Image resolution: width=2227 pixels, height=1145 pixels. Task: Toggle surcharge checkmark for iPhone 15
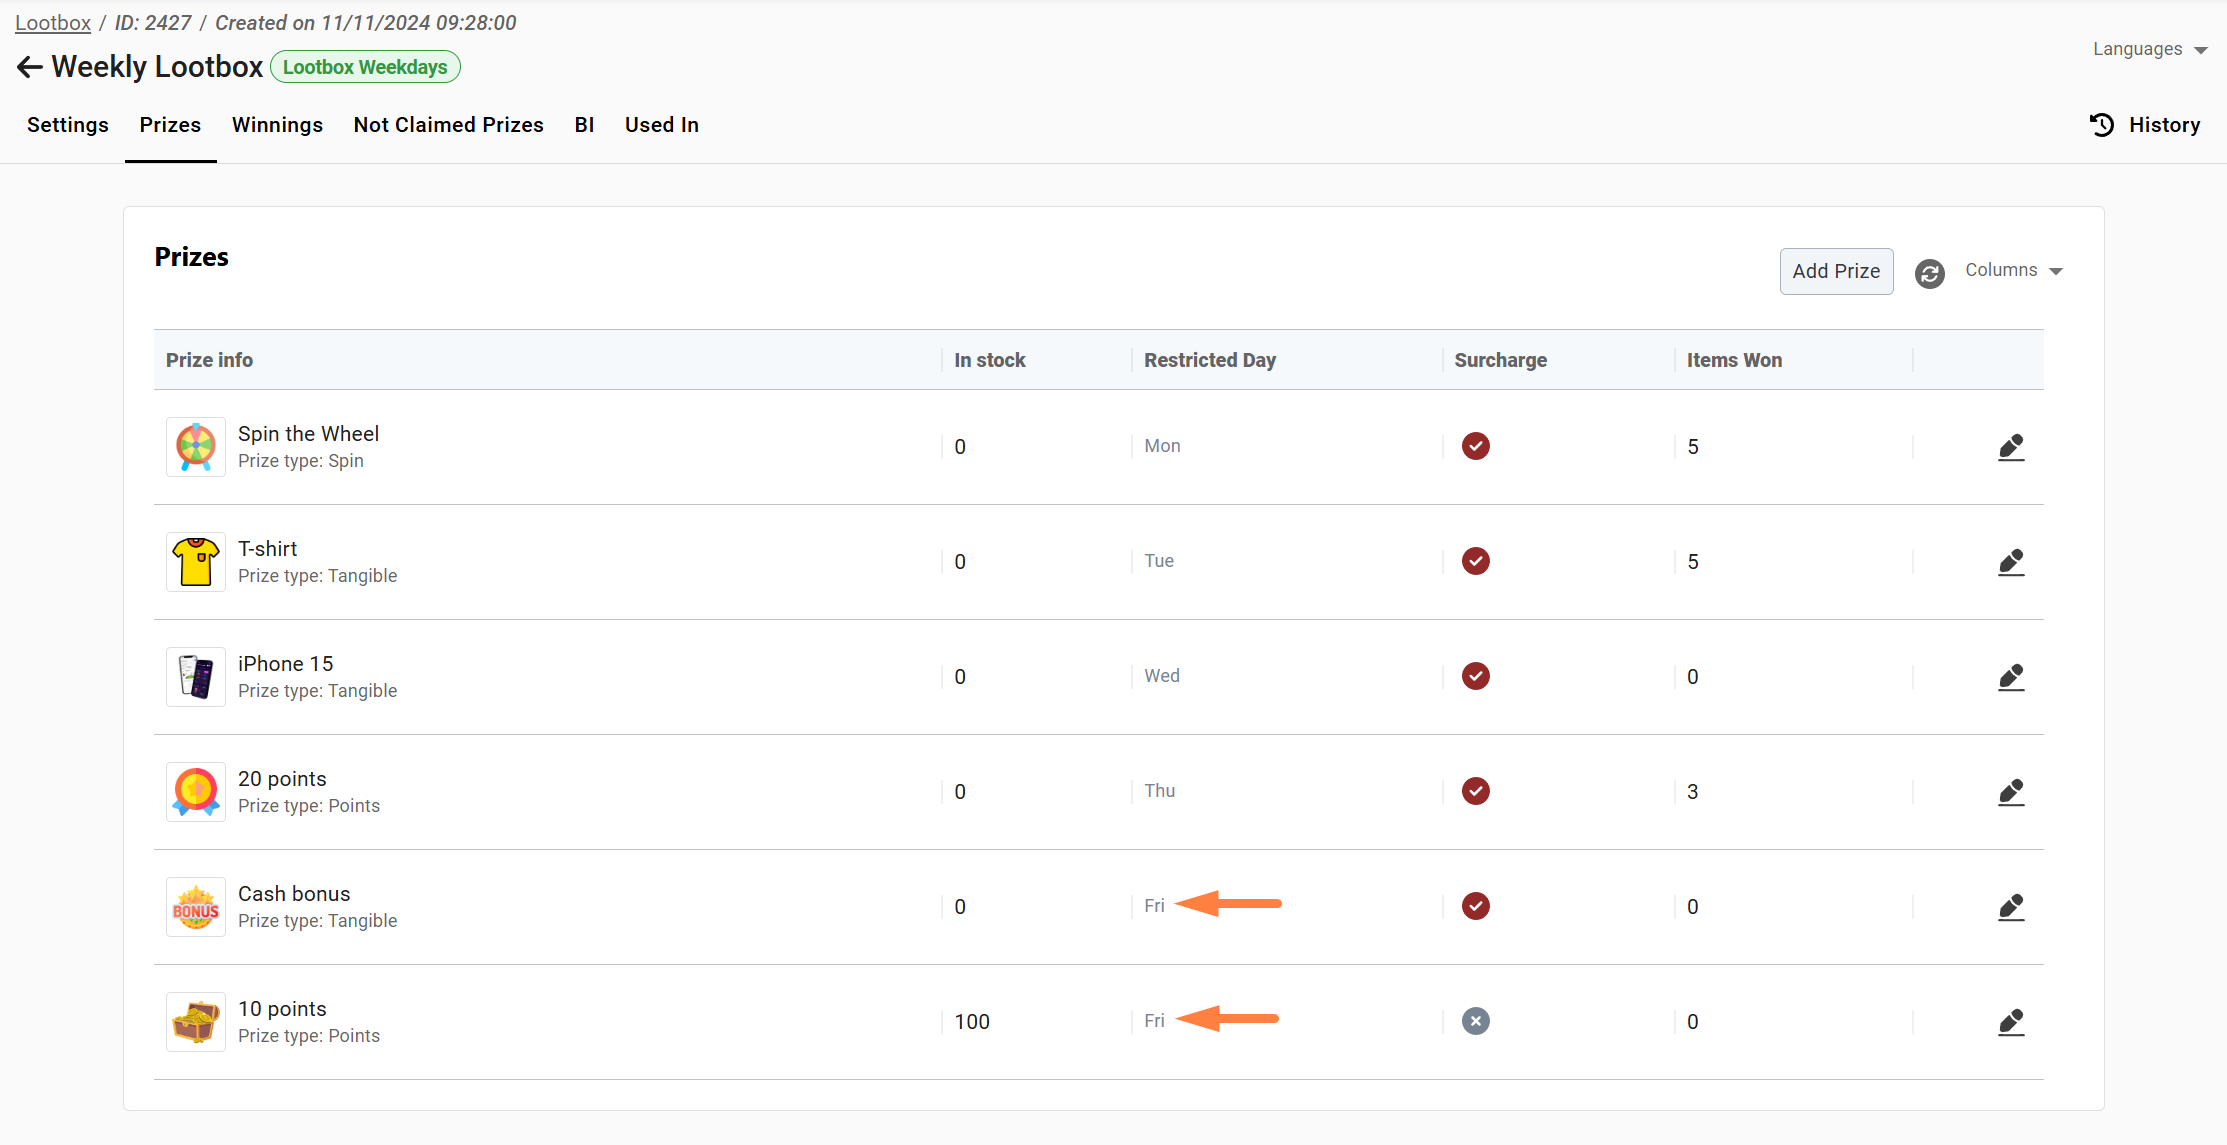[x=1475, y=676]
